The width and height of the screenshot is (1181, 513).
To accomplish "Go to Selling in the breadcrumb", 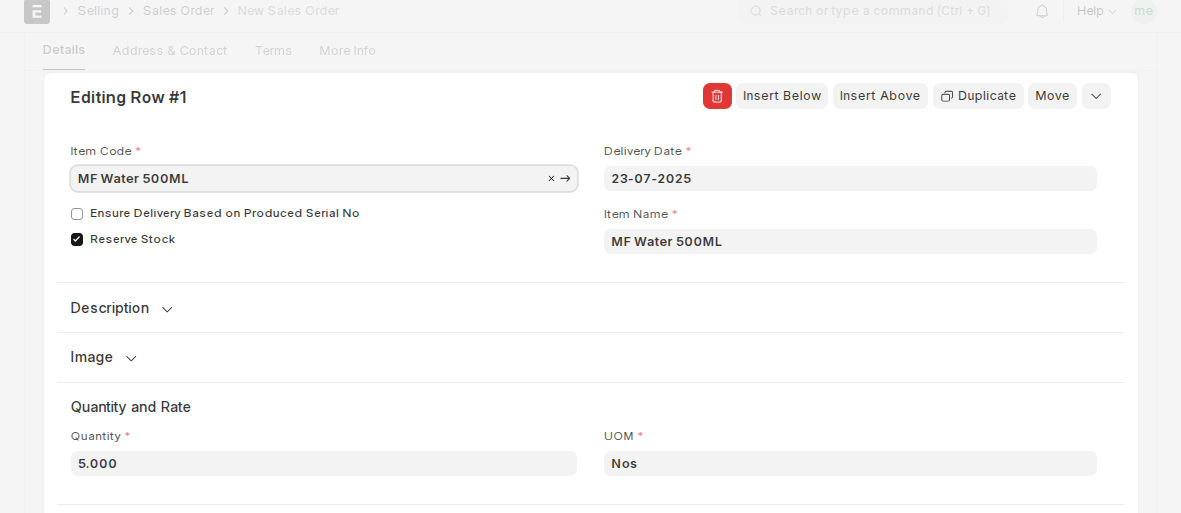I will tap(98, 11).
